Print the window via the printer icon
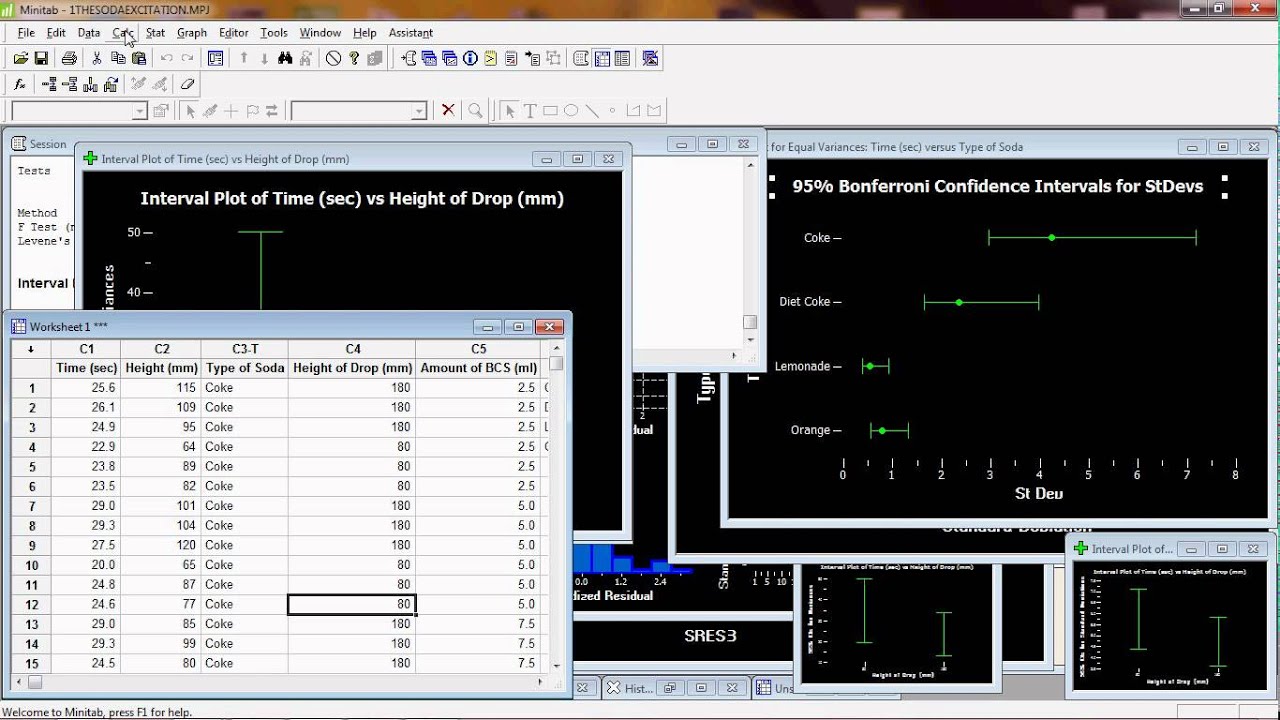The image size is (1280, 720). (69, 59)
